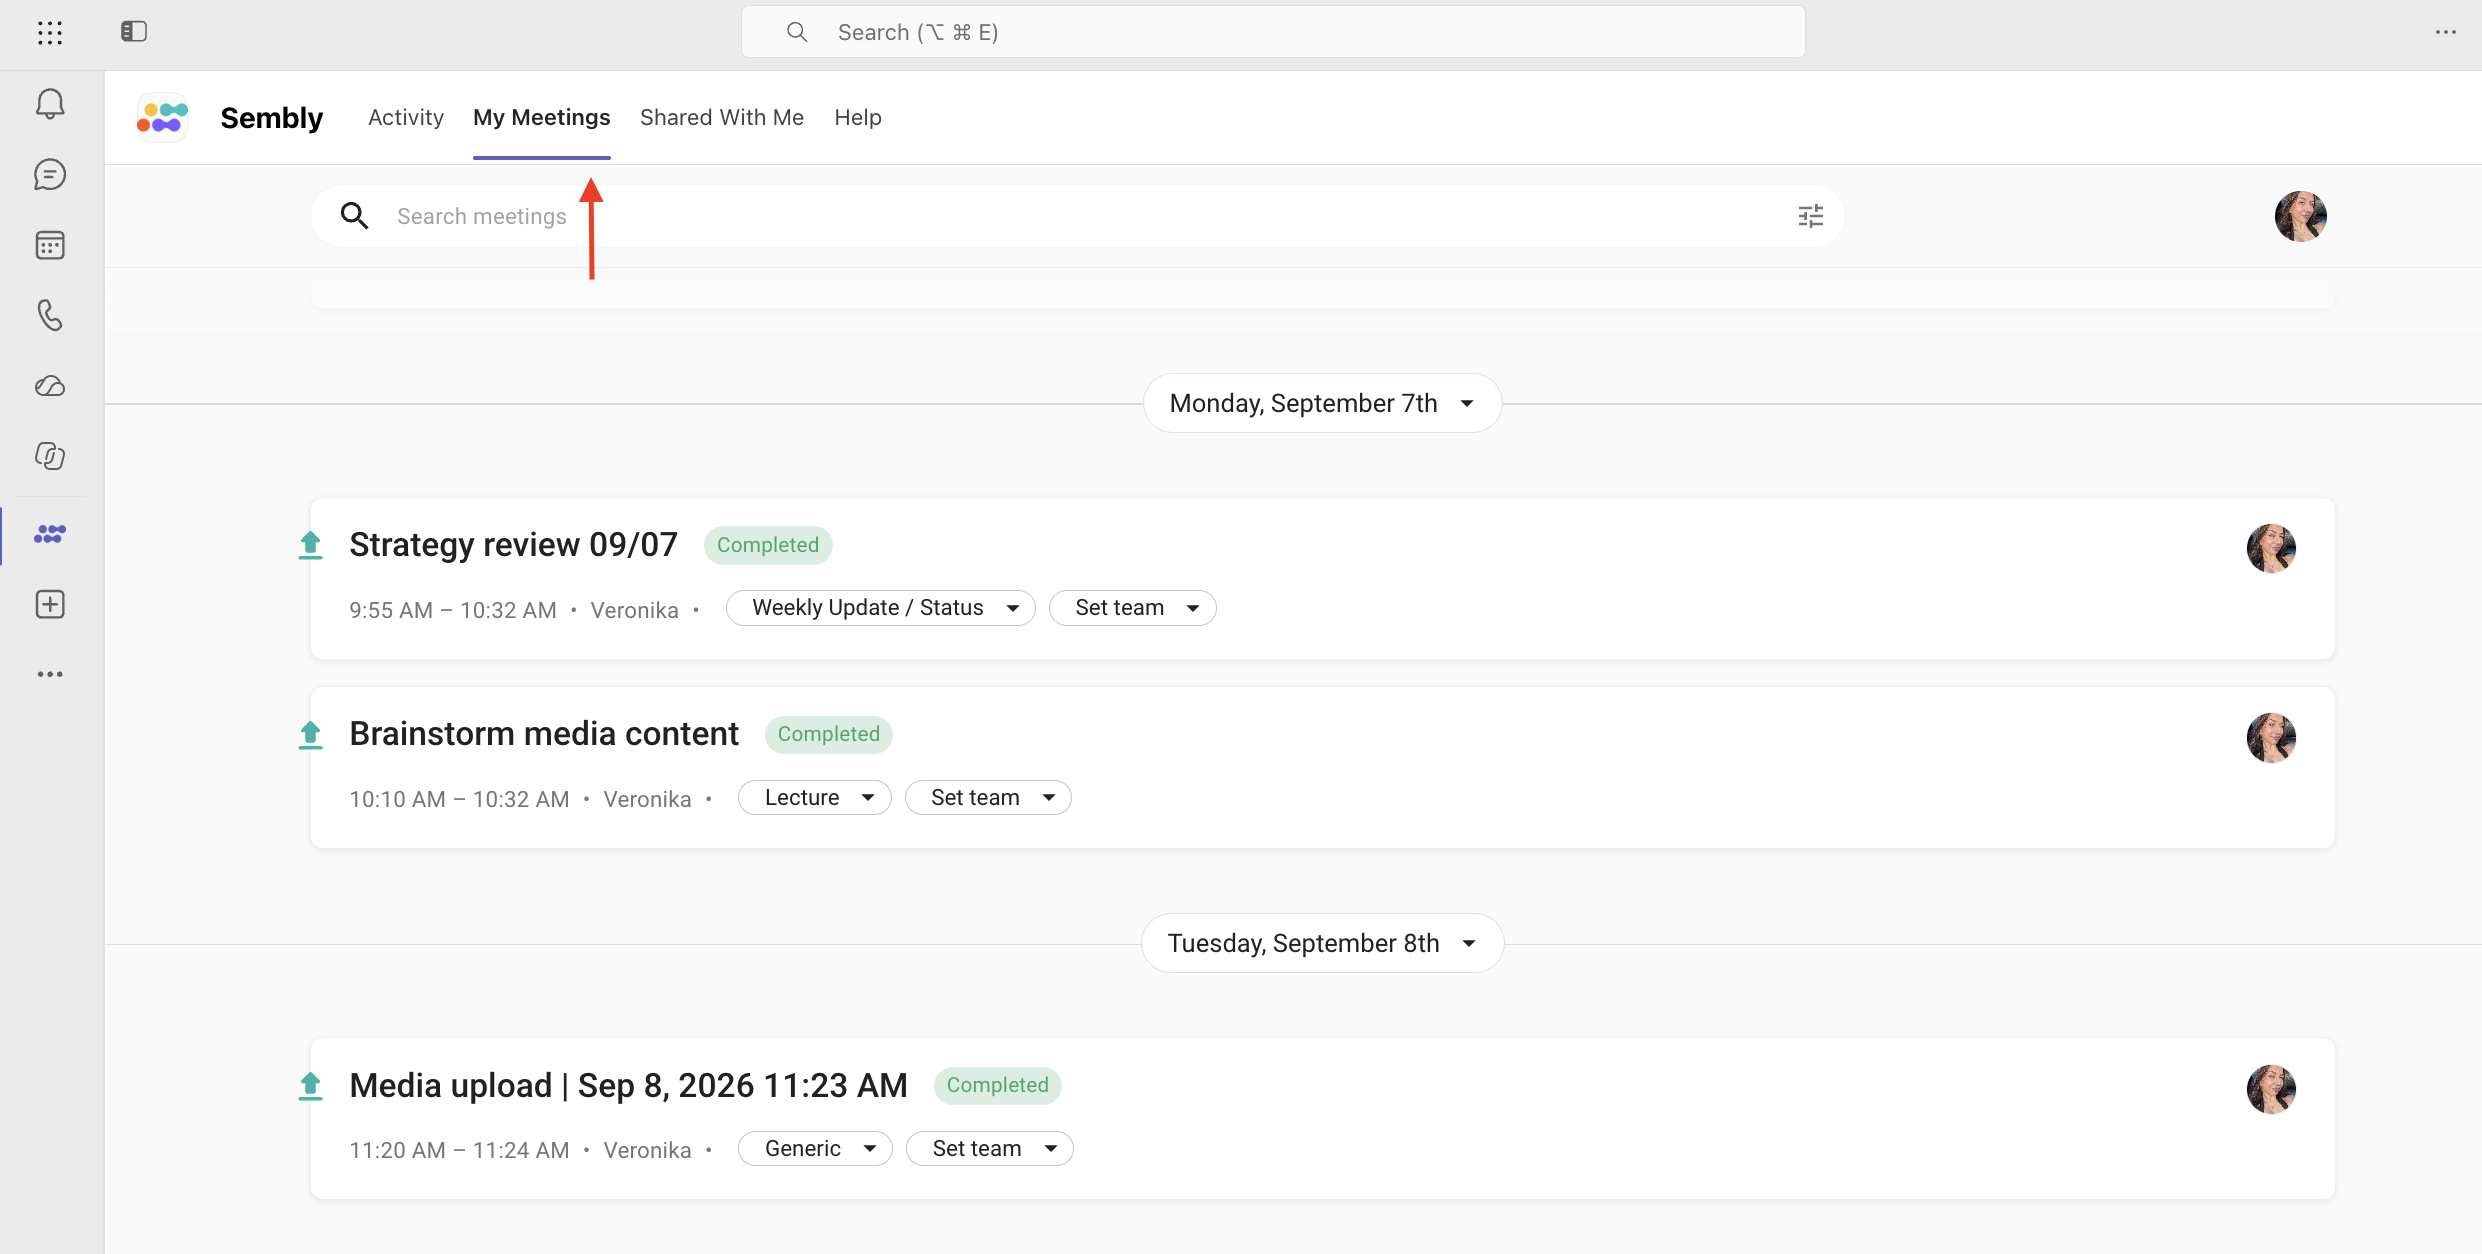Viewport: 2482px width, 1254px height.
Task: Open Set team dropdown for Brainstorm media content
Action: [988, 798]
